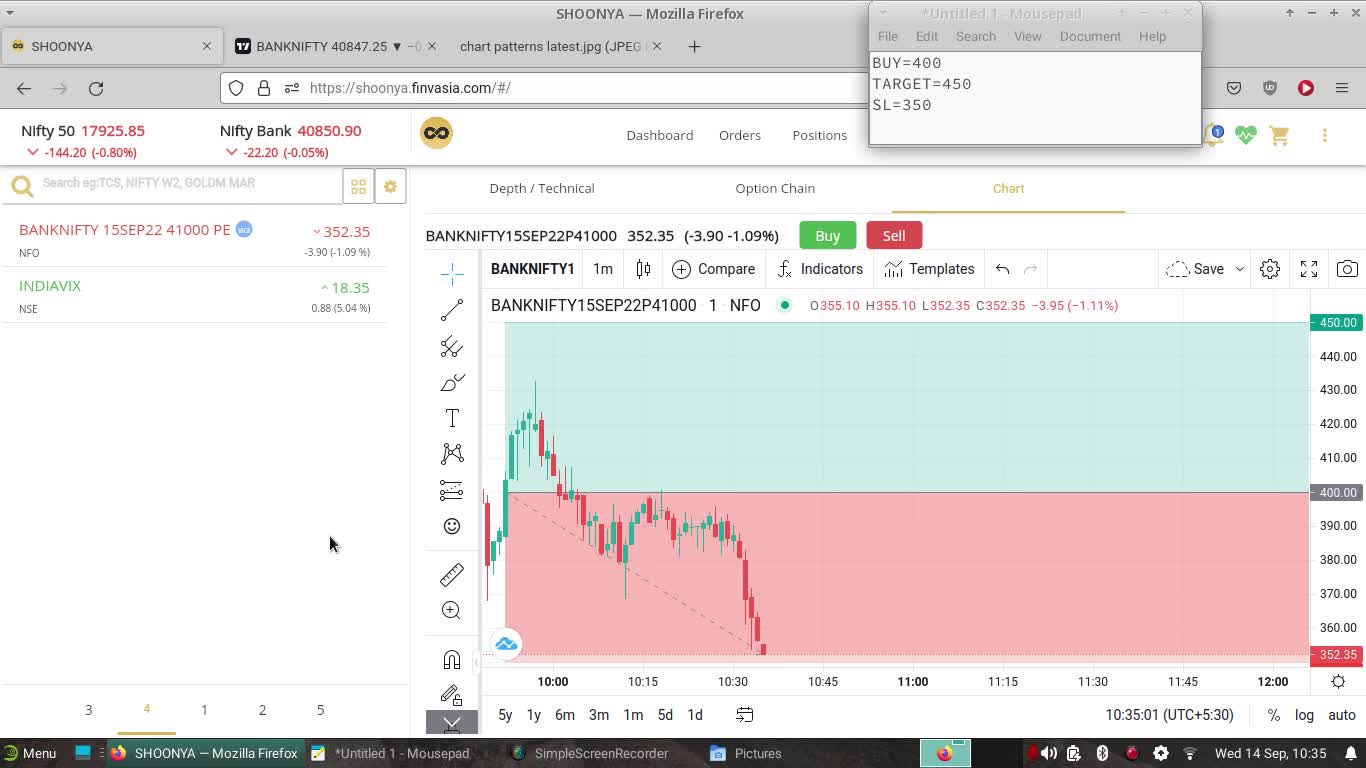Set chart range to 5d

pos(665,715)
